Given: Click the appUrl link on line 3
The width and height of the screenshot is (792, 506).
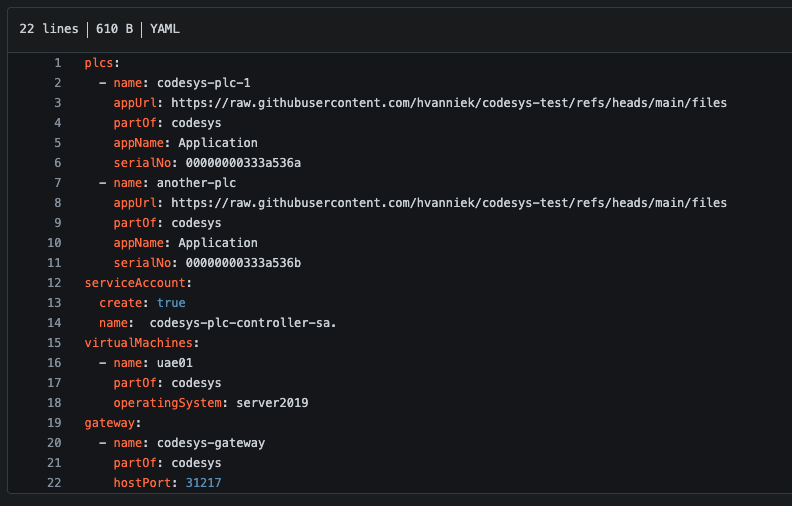Looking at the screenshot, I should coord(449,103).
